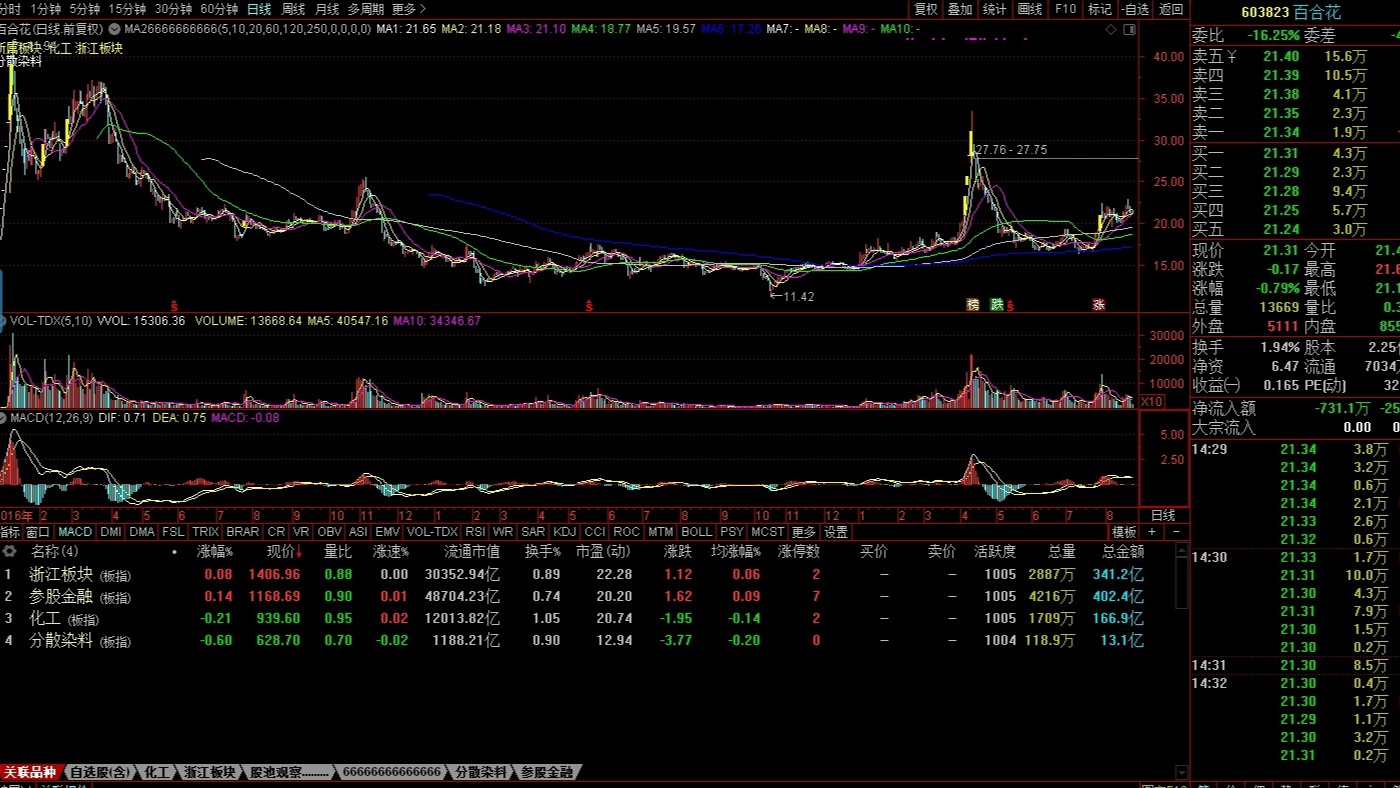This screenshot has height=788, width=1400.
Task: Open the gear settings icon beside 名称(4)
Action: (9, 551)
